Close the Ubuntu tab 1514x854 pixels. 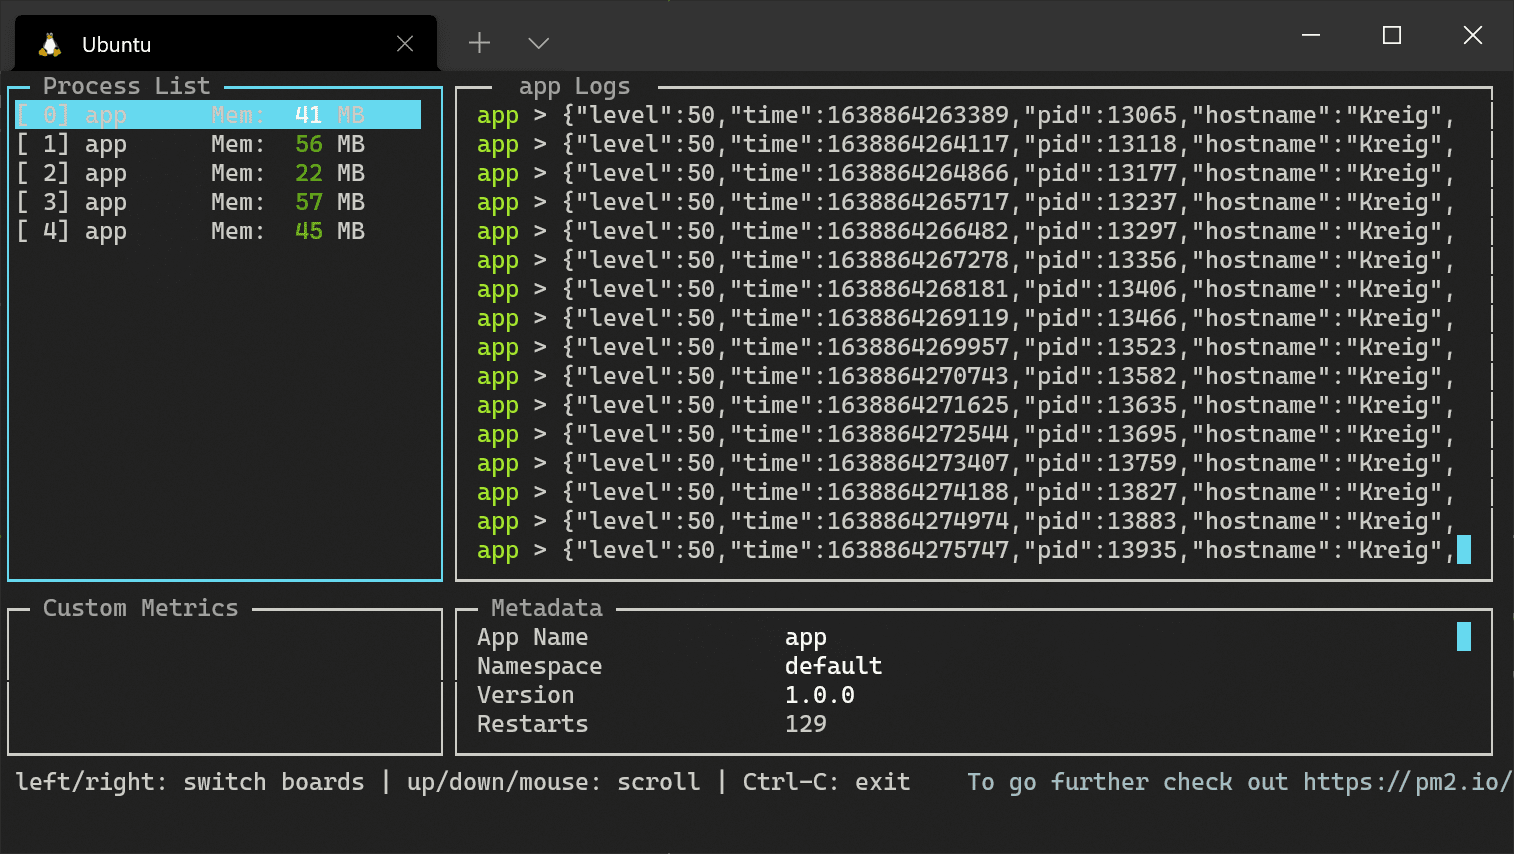405,44
